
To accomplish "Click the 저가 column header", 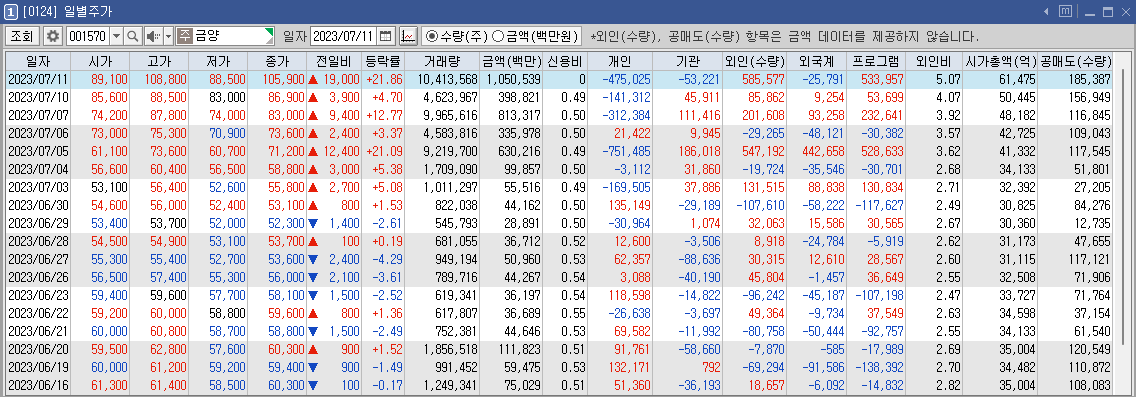I will pyautogui.click(x=217, y=62).
